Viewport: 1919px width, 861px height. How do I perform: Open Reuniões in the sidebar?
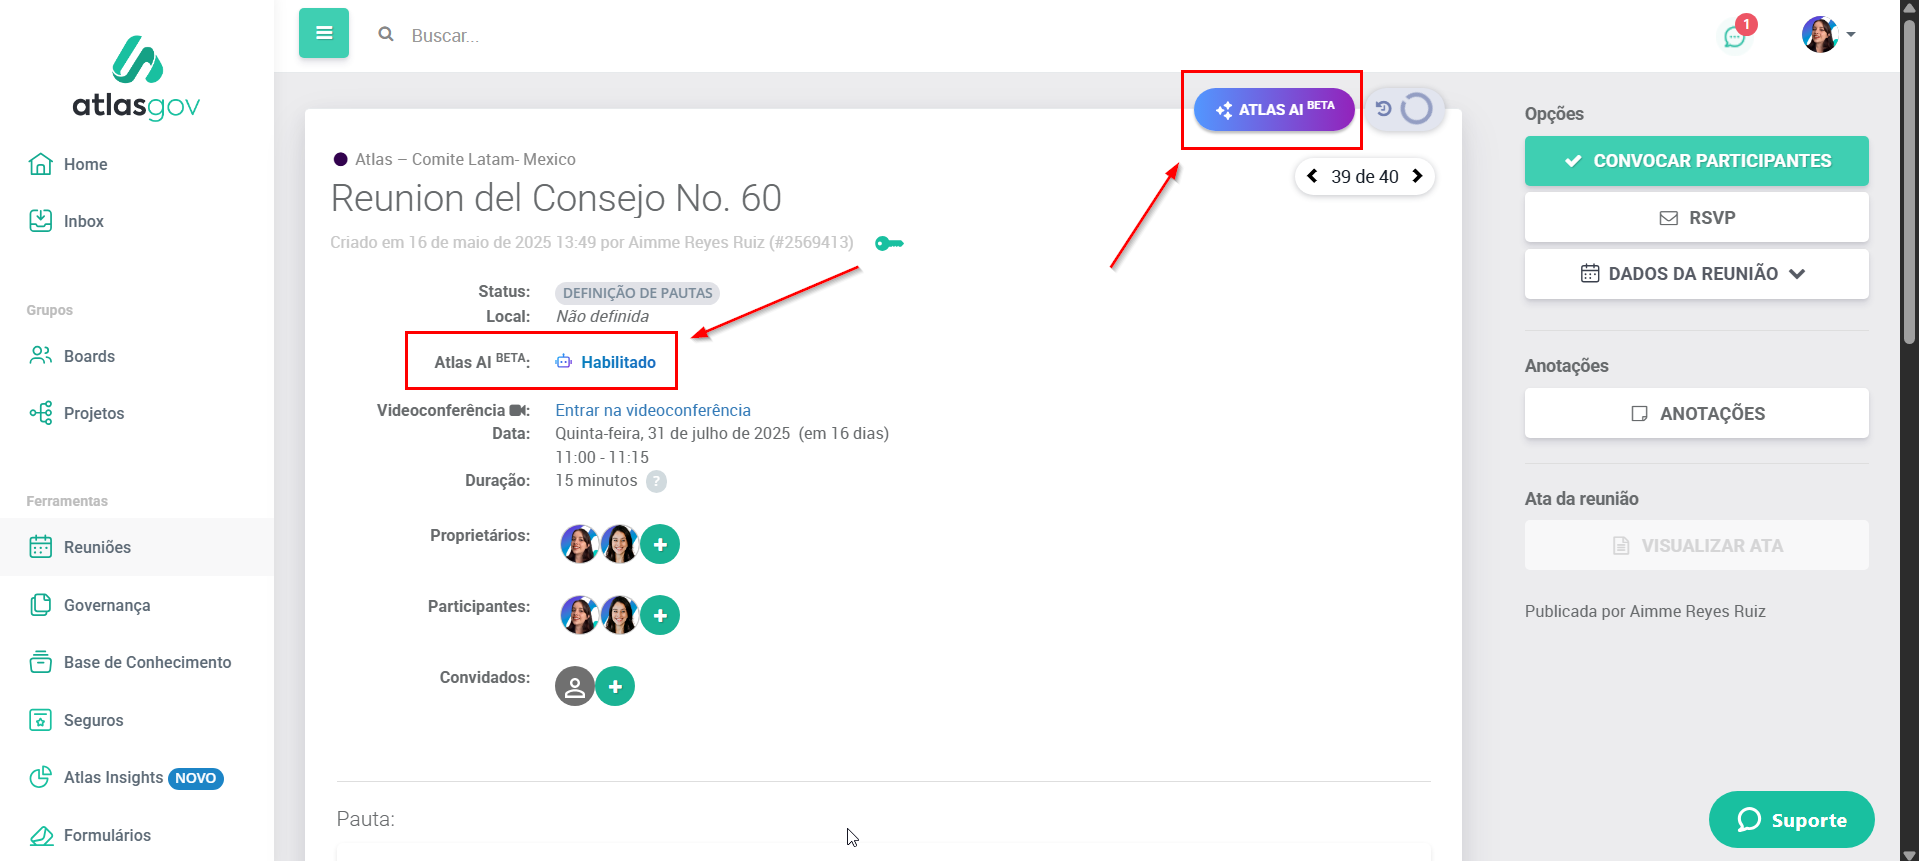pos(97,547)
